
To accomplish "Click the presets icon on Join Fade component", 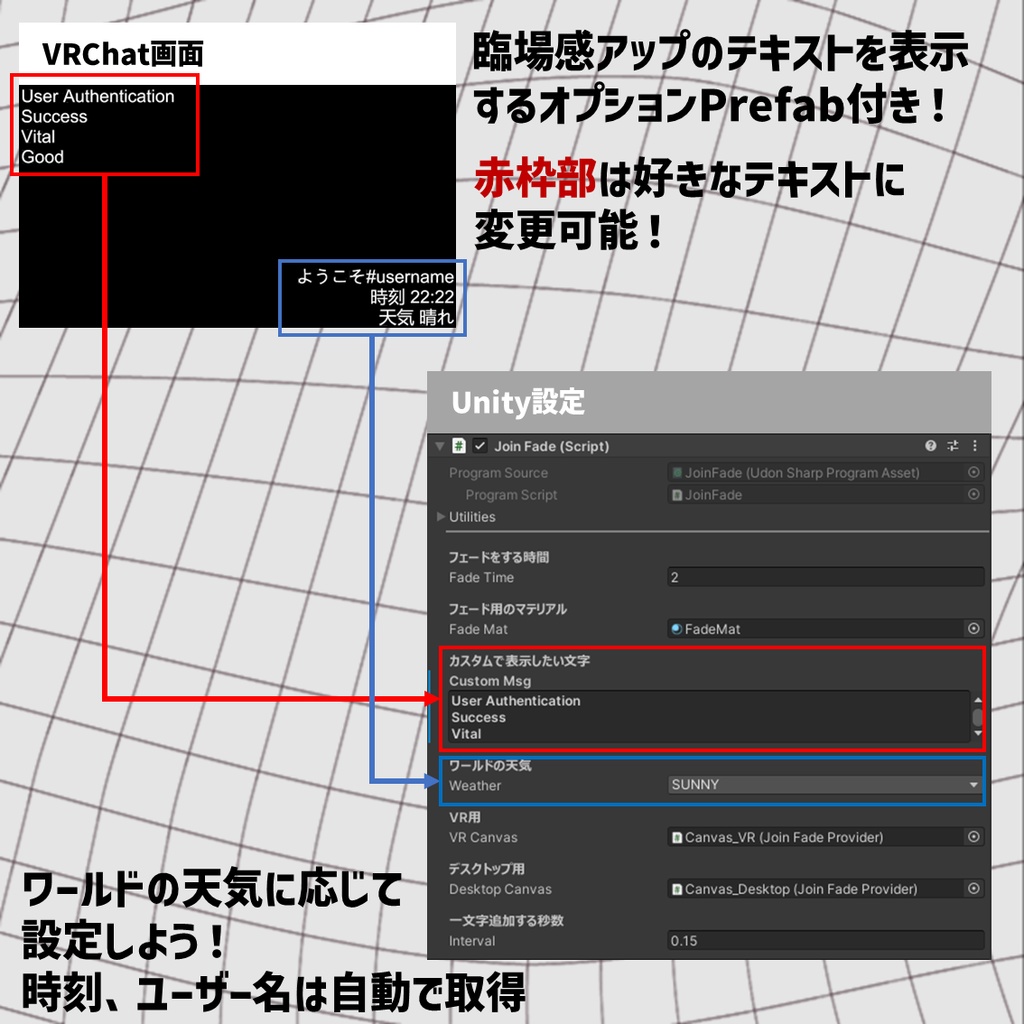I will pyautogui.click(x=952, y=447).
